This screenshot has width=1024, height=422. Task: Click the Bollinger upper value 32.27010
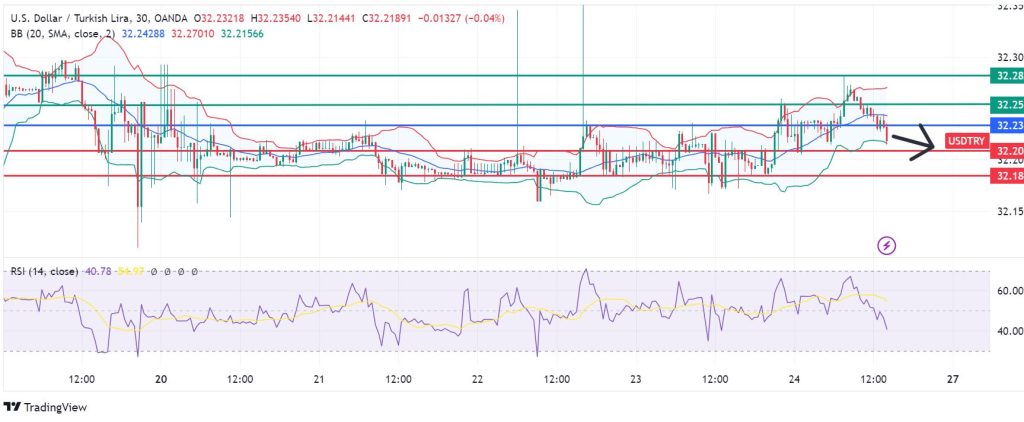click(193, 33)
